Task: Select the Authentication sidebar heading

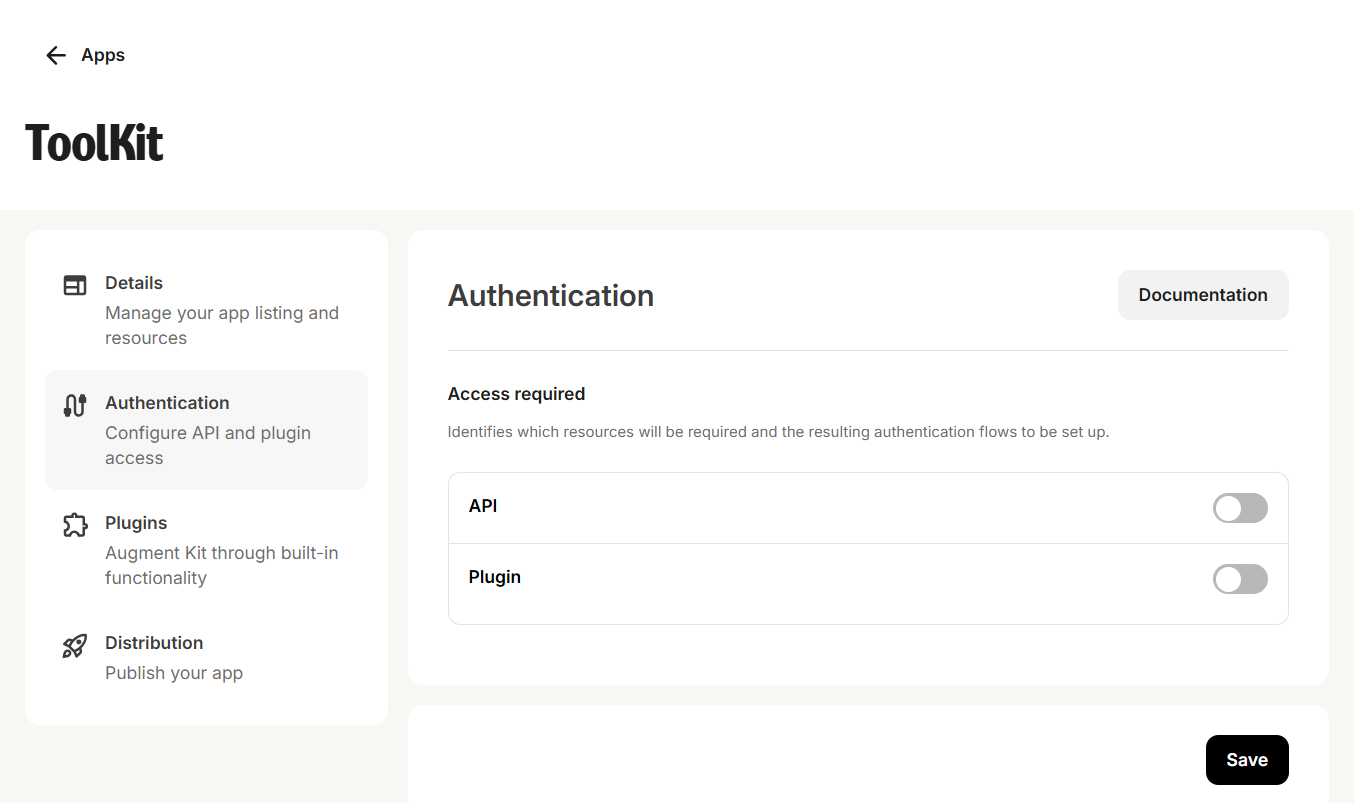Action: click(x=167, y=403)
